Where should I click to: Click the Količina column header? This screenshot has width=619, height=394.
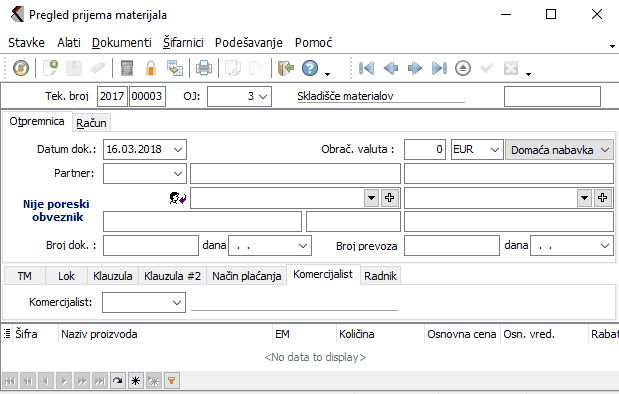[380, 334]
